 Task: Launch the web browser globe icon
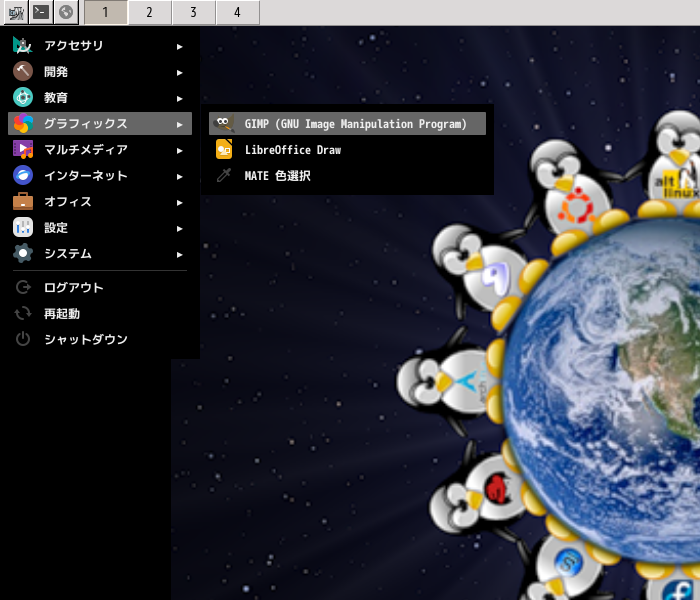[66, 13]
